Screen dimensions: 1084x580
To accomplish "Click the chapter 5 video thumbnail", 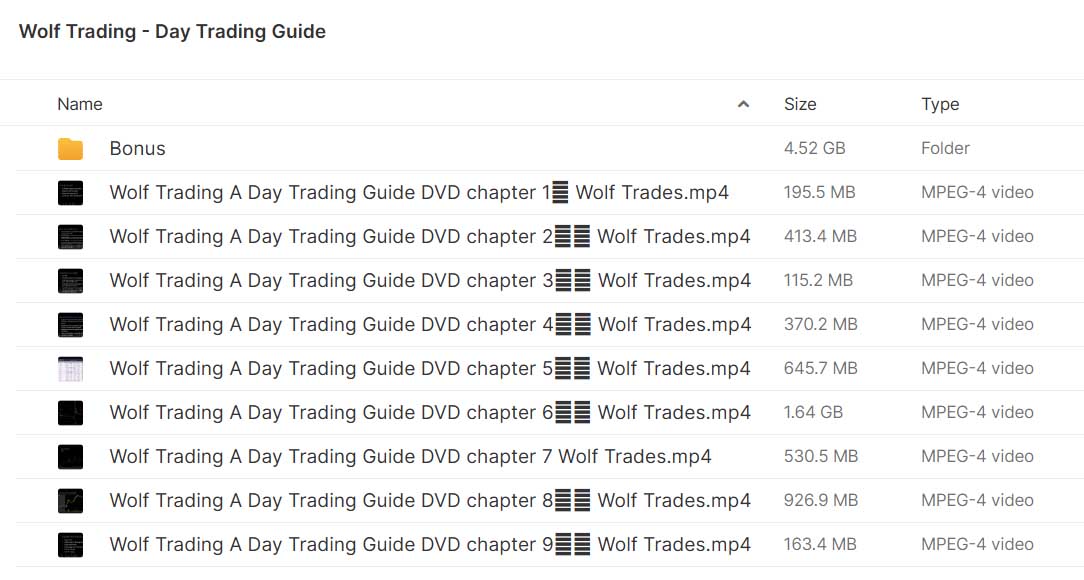I will tap(70, 369).
